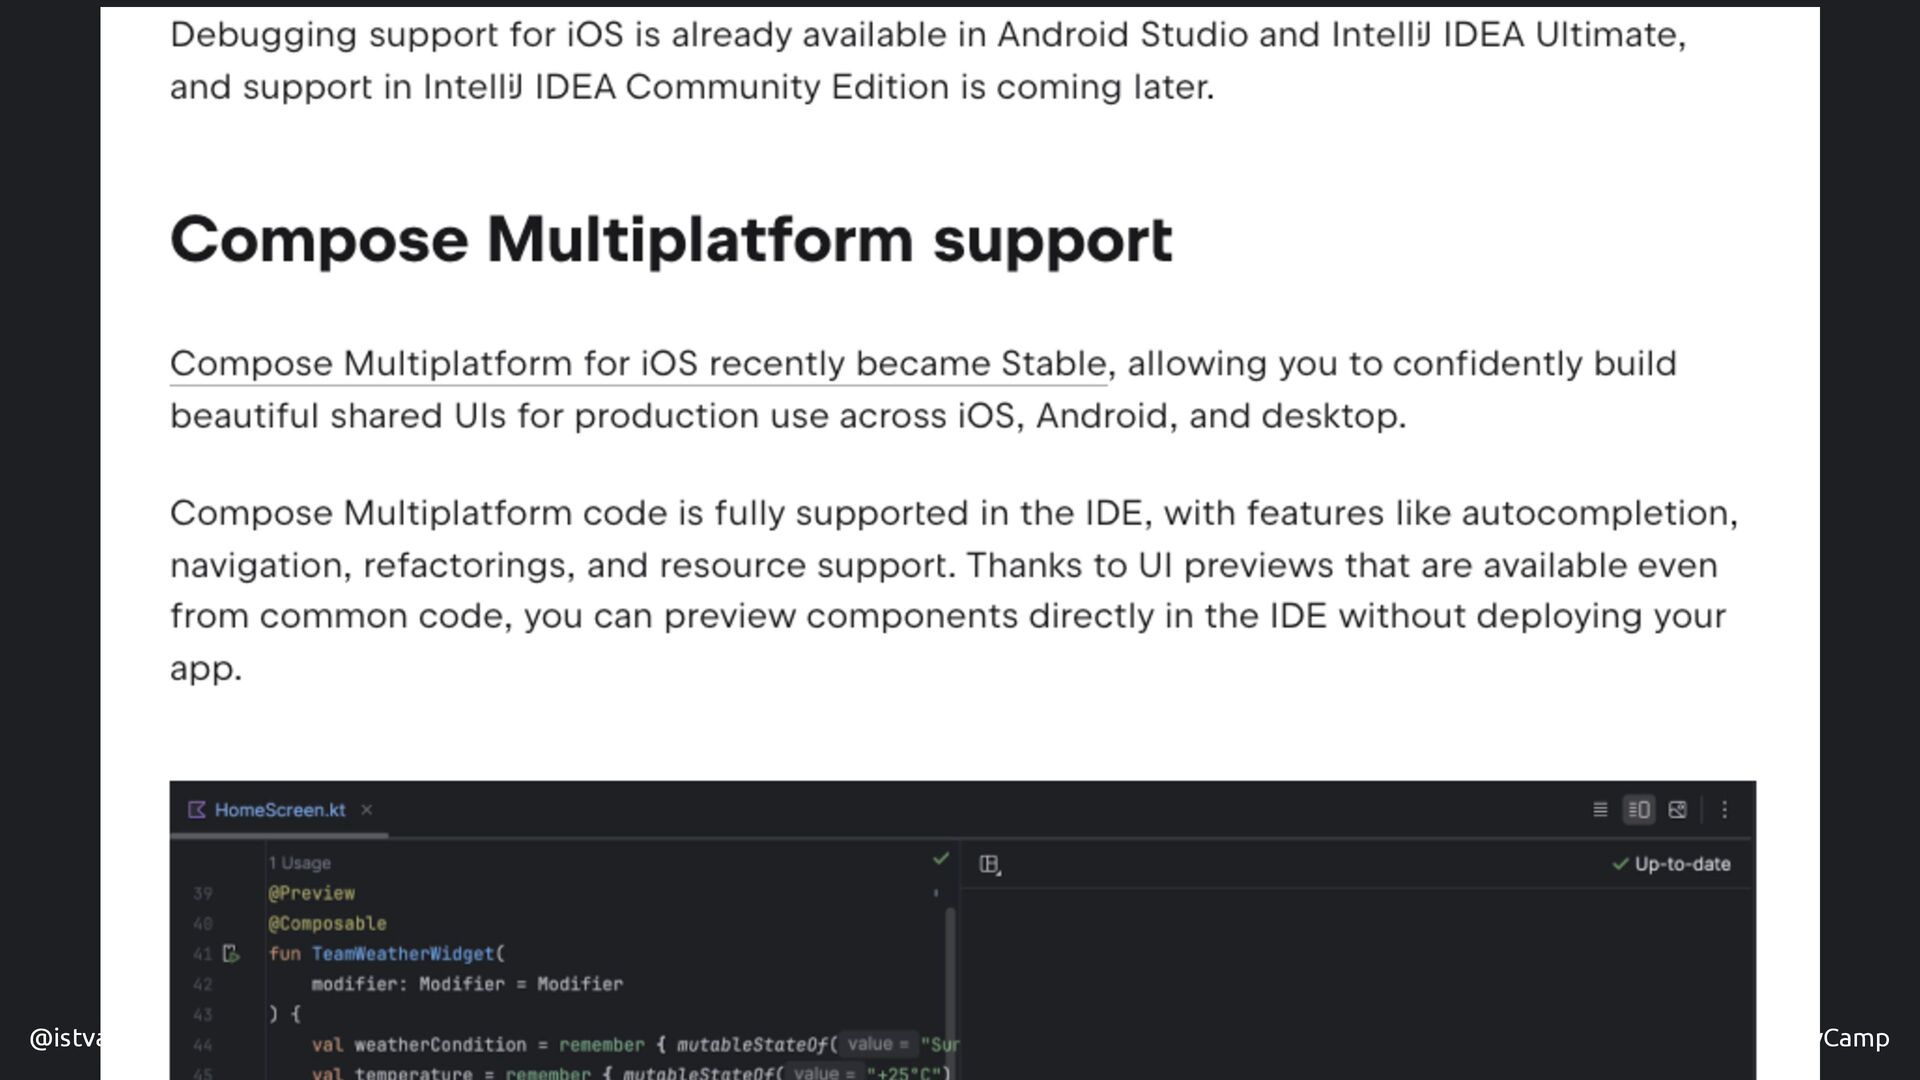Close the HomeScreen.kt tab
This screenshot has height=1080, width=1920.
[x=367, y=810]
